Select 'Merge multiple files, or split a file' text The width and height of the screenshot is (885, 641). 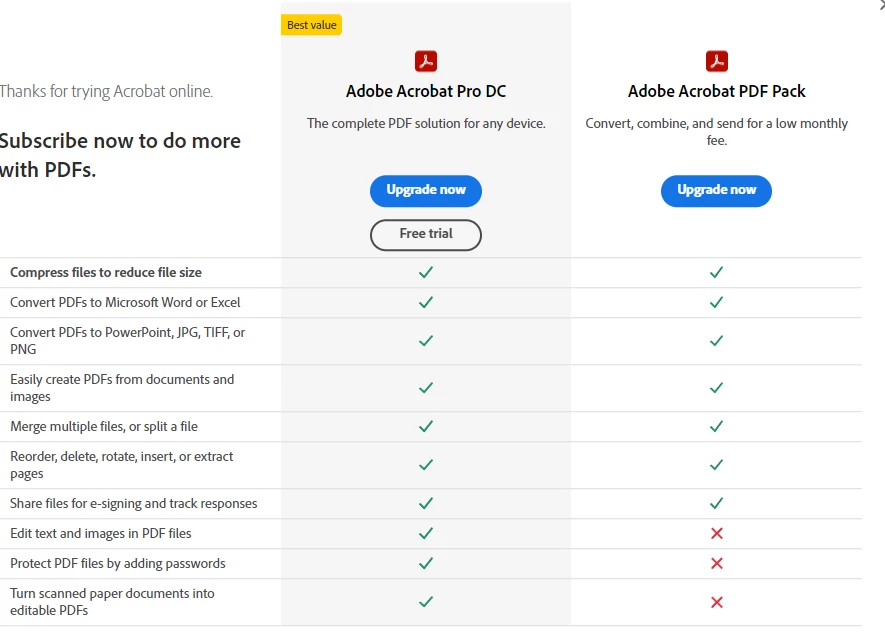tap(104, 427)
